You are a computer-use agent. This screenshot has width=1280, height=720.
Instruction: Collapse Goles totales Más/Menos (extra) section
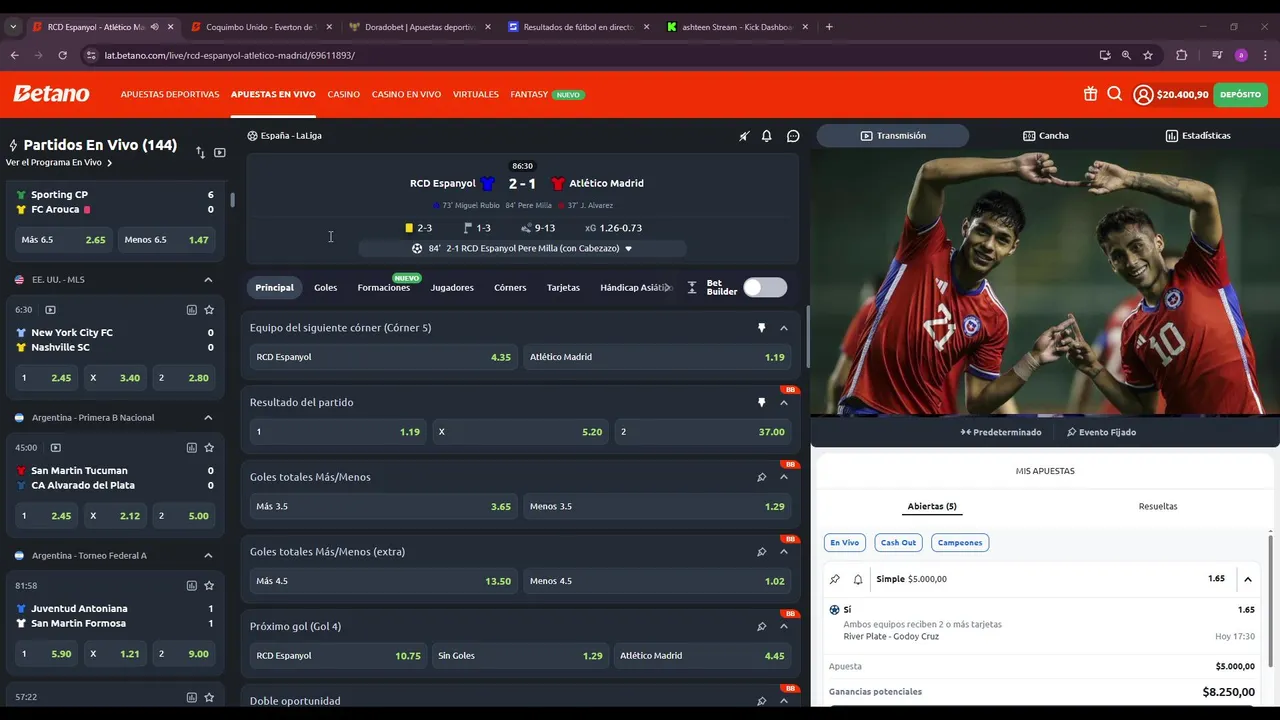click(784, 552)
